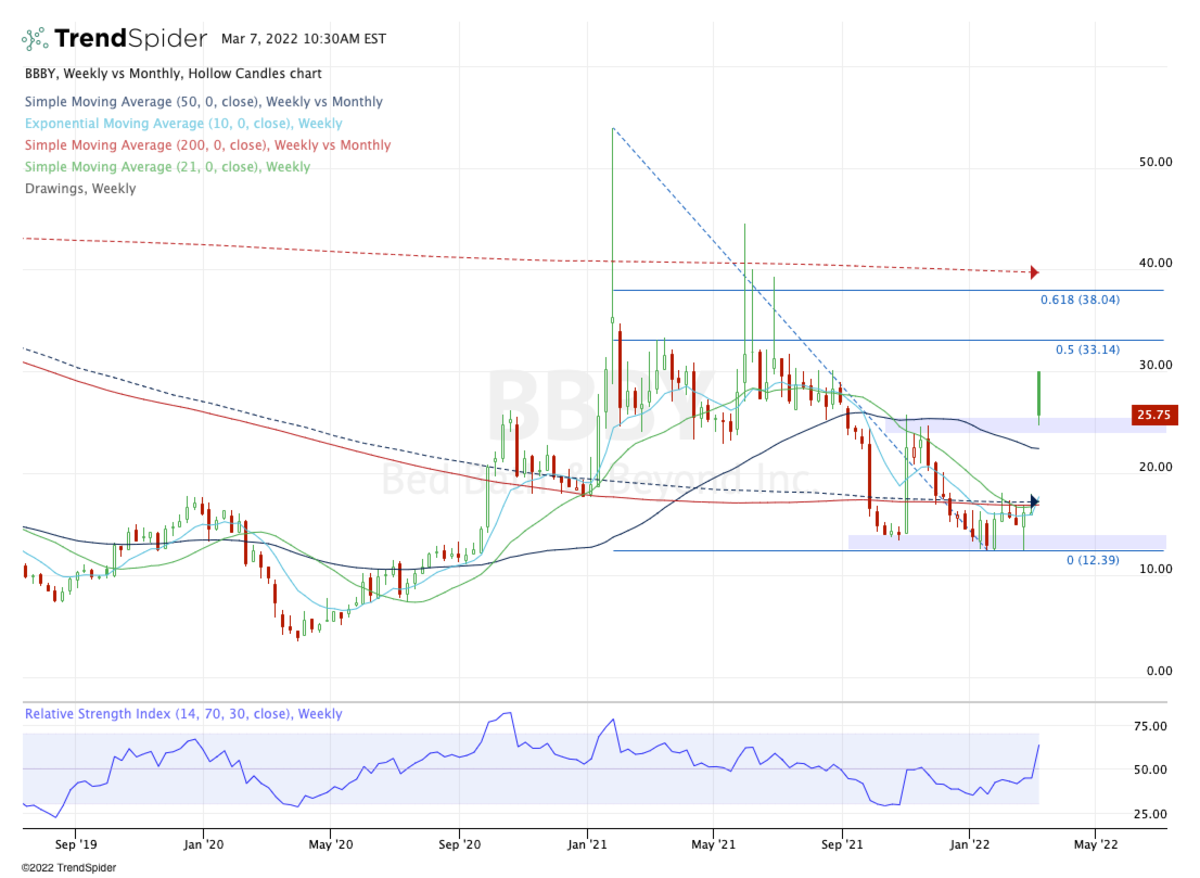Screen dimensions: 1200x878
Task: Click the May '22 date axis label
Action: [1095, 844]
